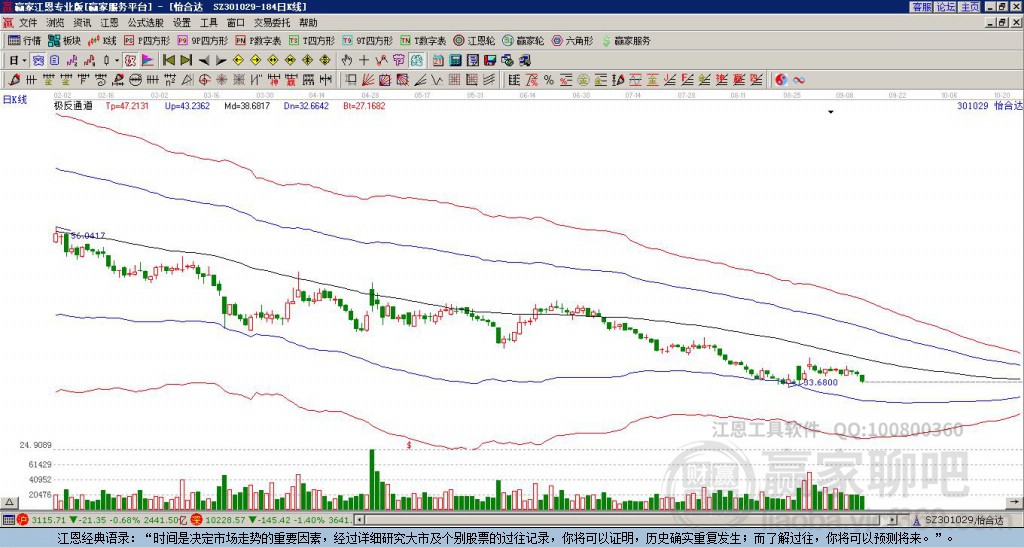Click the SZ301029,怡合达 status bar entry

[x=965, y=520]
